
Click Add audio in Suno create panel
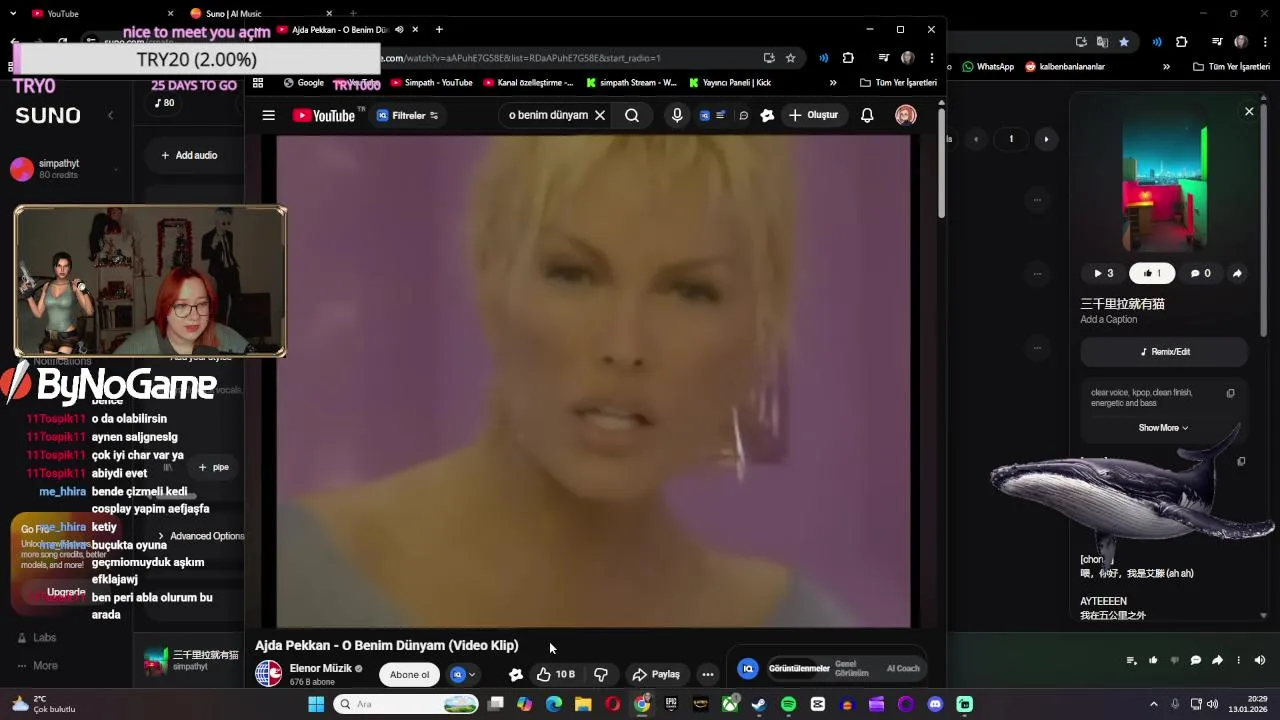point(189,155)
